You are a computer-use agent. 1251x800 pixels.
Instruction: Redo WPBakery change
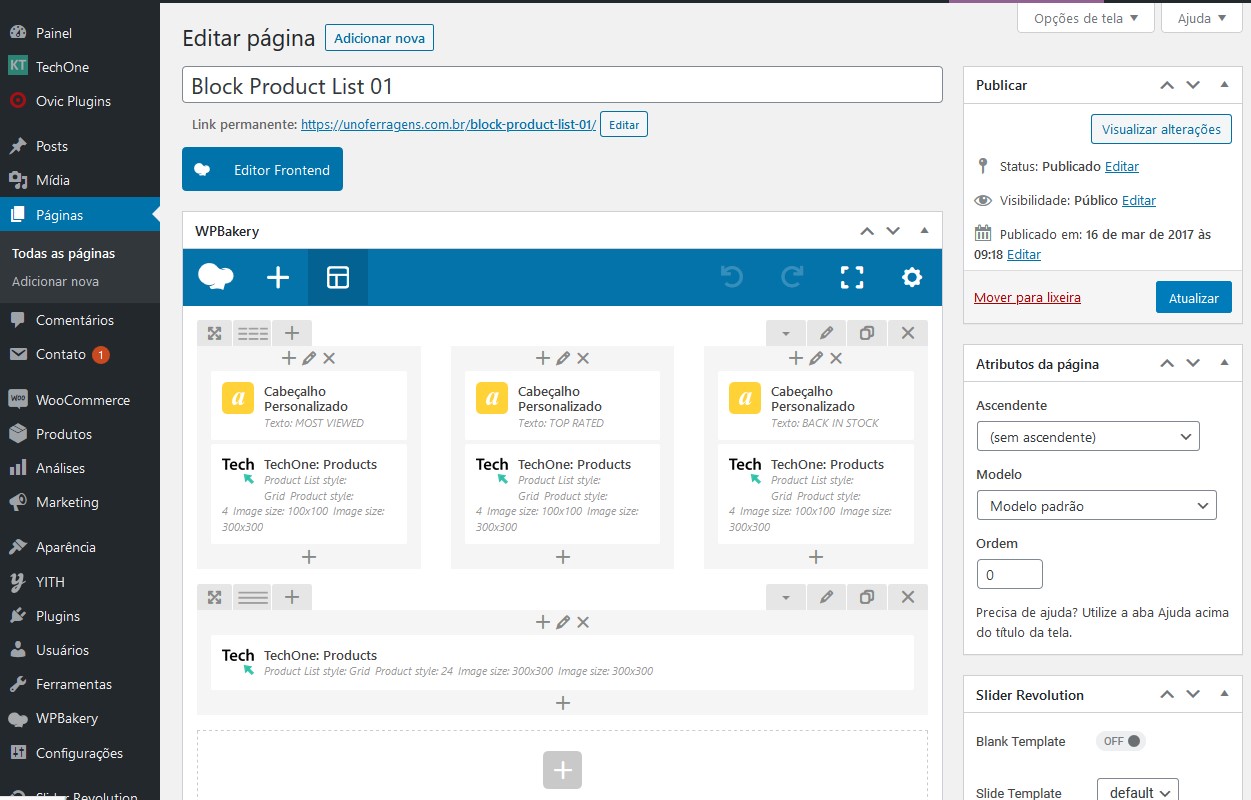[x=792, y=277]
